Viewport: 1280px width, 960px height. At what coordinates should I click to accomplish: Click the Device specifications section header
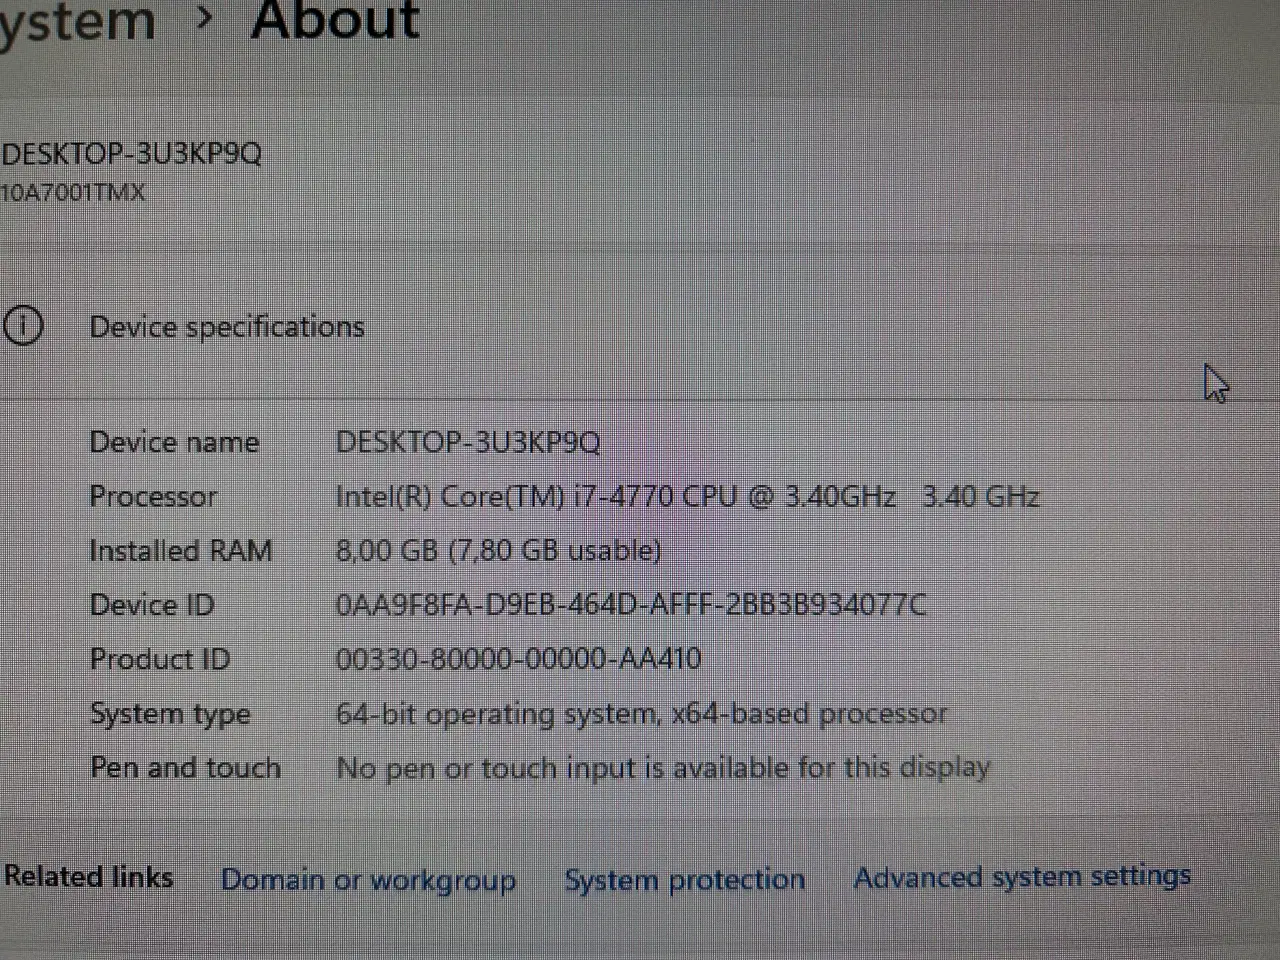pos(227,327)
